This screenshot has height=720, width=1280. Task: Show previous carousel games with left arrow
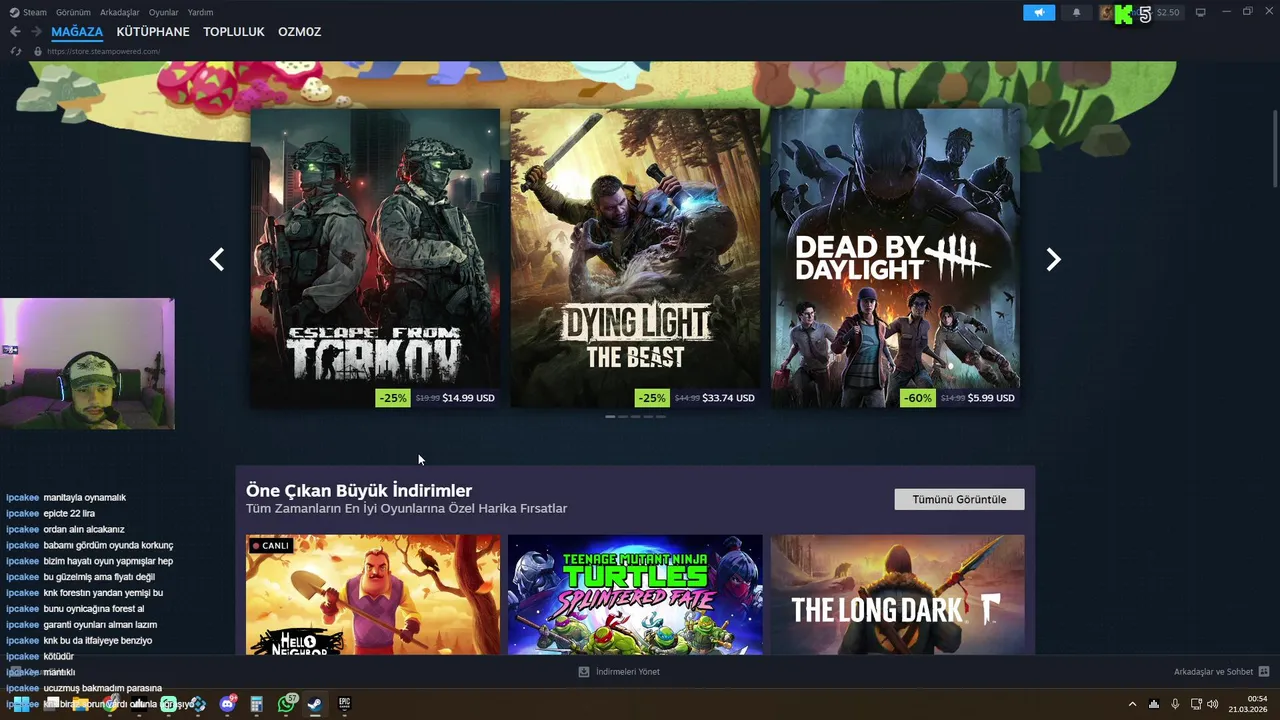tap(217, 259)
